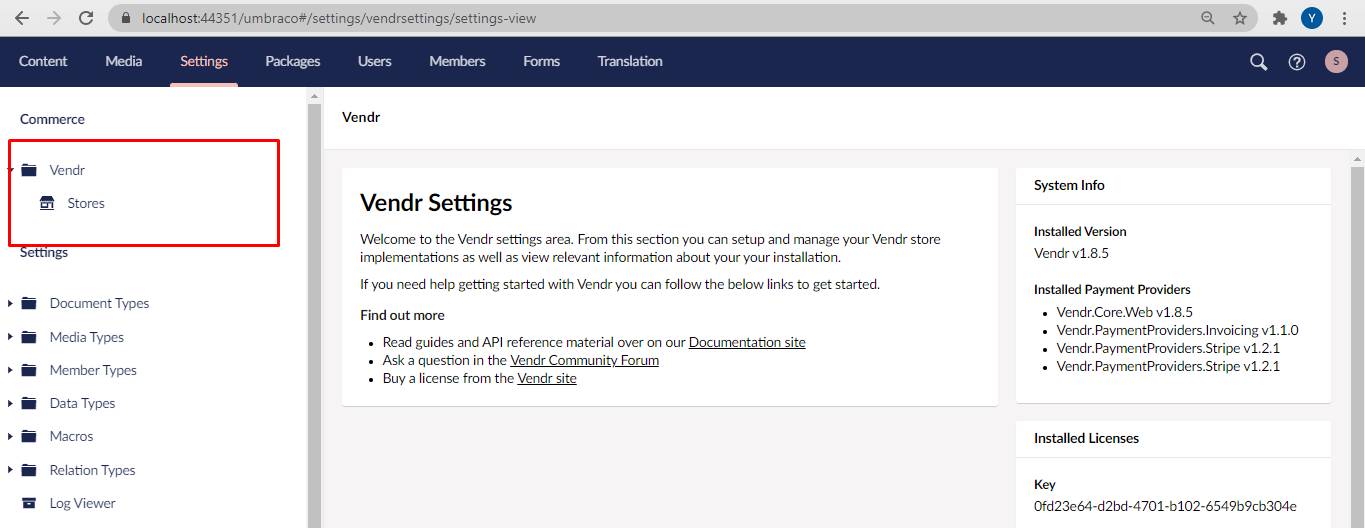Reload the current page
Screen dimensions: 1365x528
tap(86, 18)
